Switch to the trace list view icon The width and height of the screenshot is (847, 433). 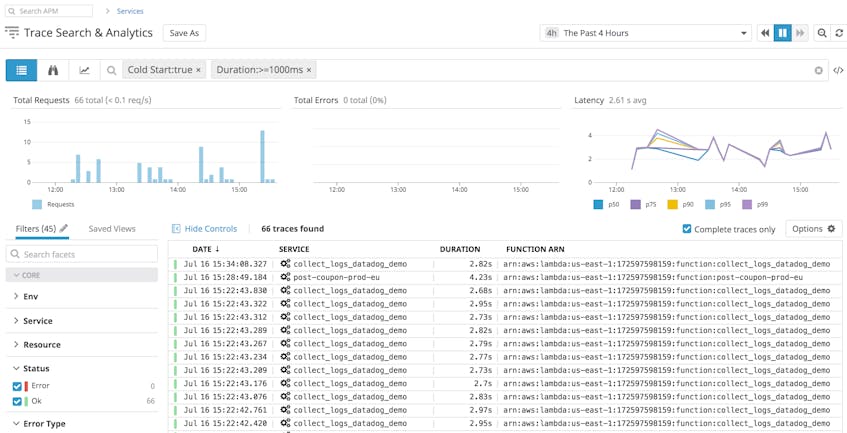[22, 70]
